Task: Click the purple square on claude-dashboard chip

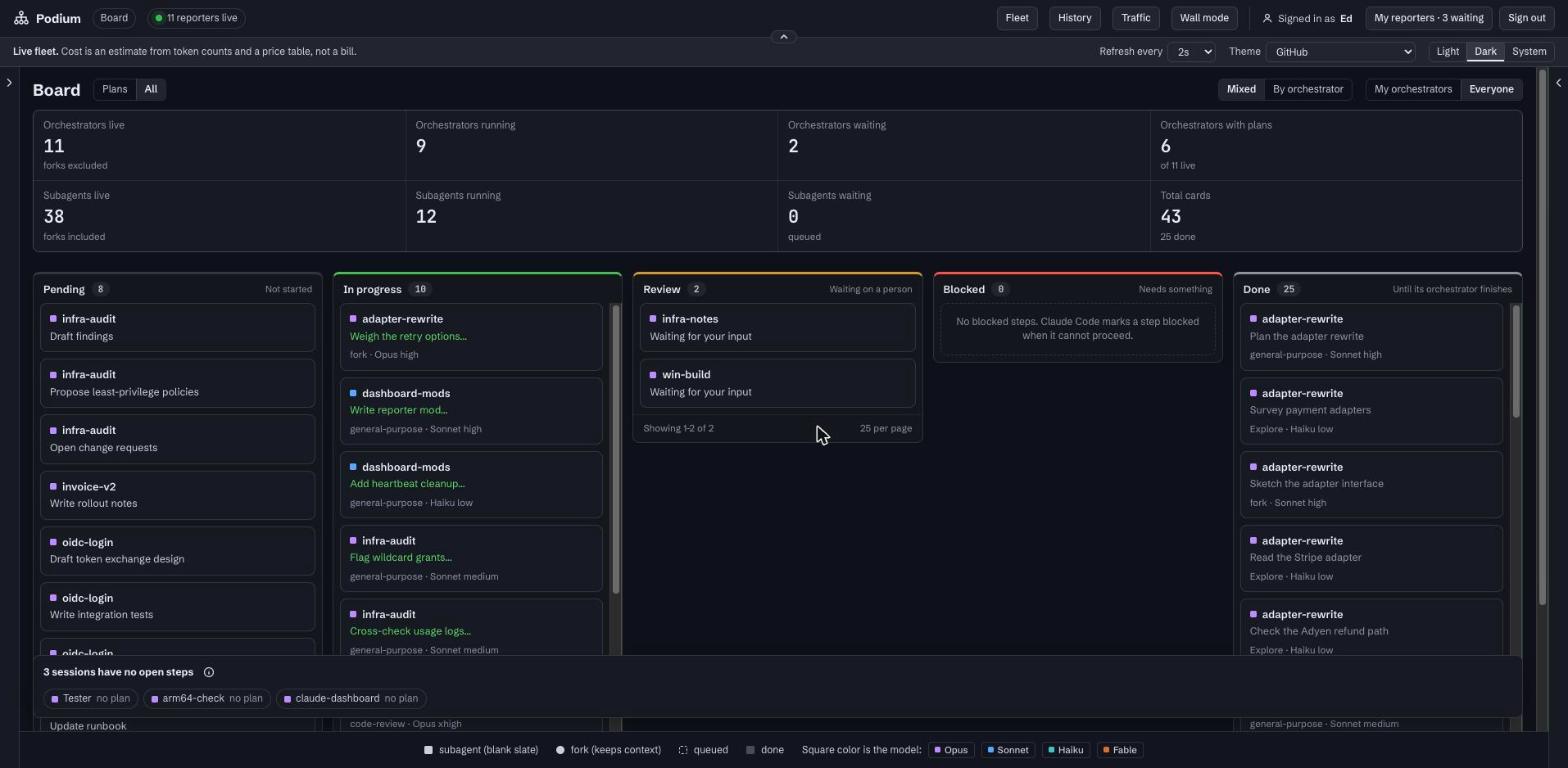Action: coord(287,699)
